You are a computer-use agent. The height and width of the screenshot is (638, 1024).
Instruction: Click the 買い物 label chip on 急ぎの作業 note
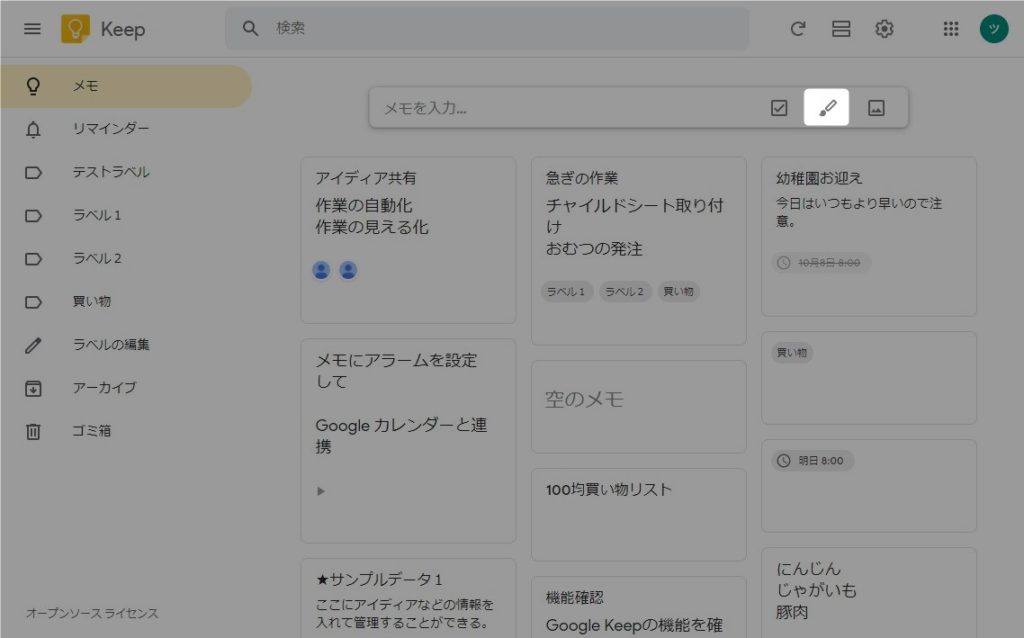point(679,292)
